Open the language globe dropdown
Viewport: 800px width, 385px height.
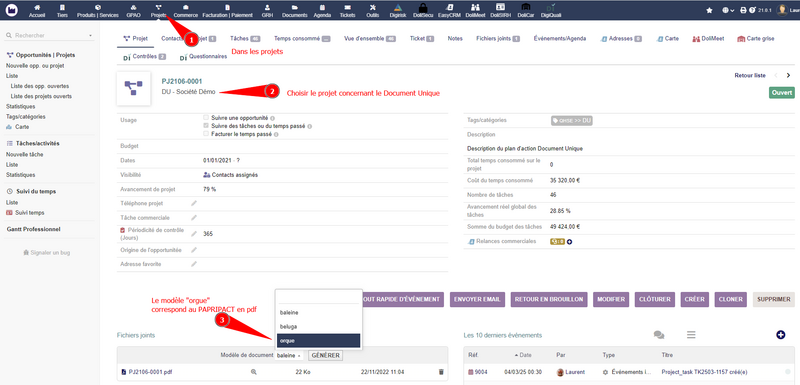pos(729,10)
